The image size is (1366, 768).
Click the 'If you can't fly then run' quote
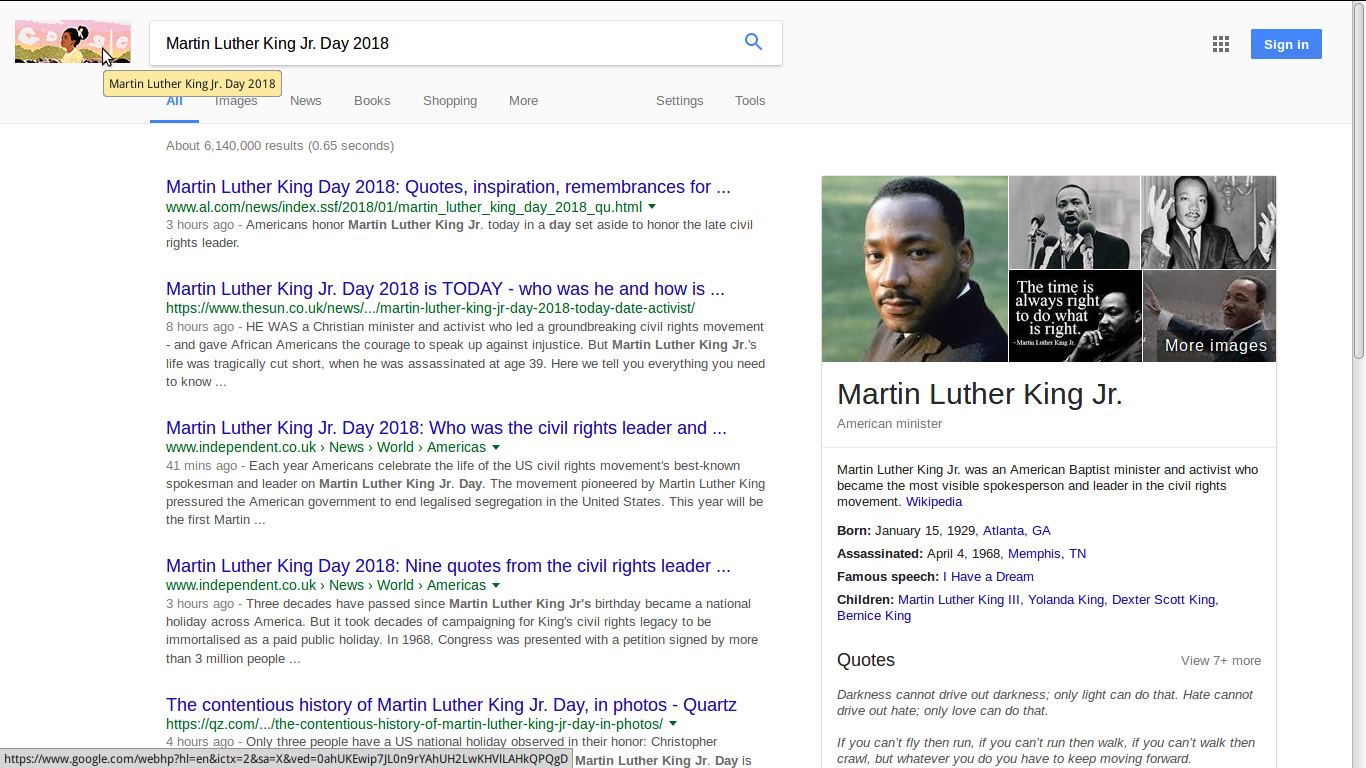coord(1046,751)
